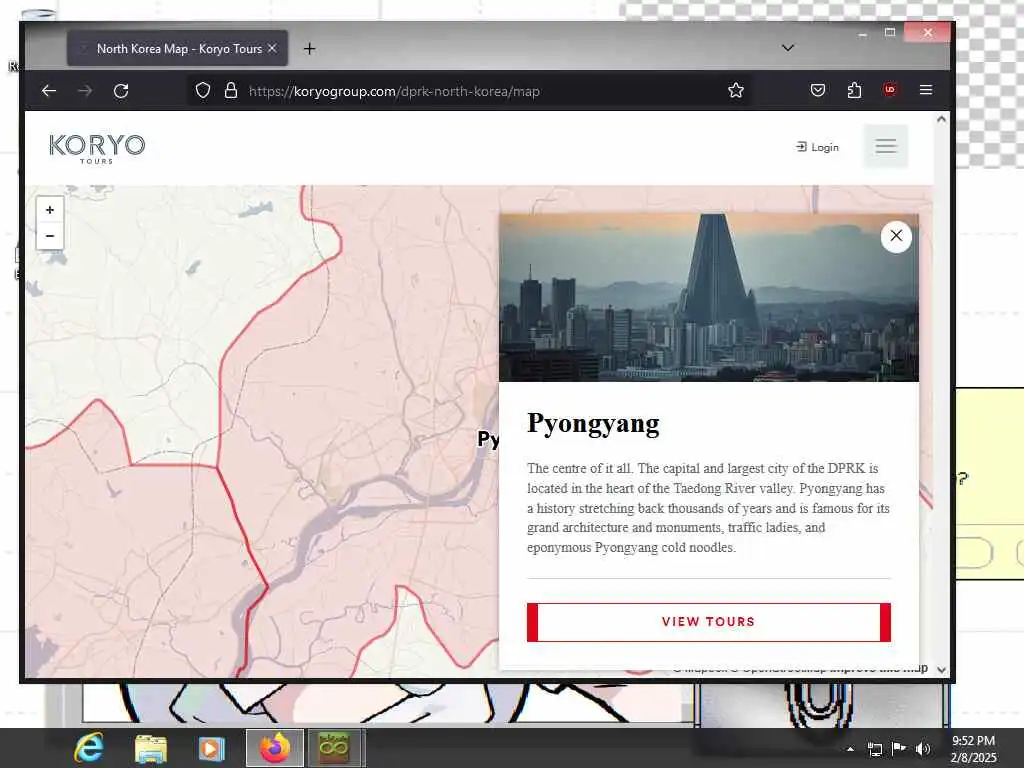Open the tracking protection shield icon
The width and height of the screenshot is (1024, 768).
tap(203, 90)
